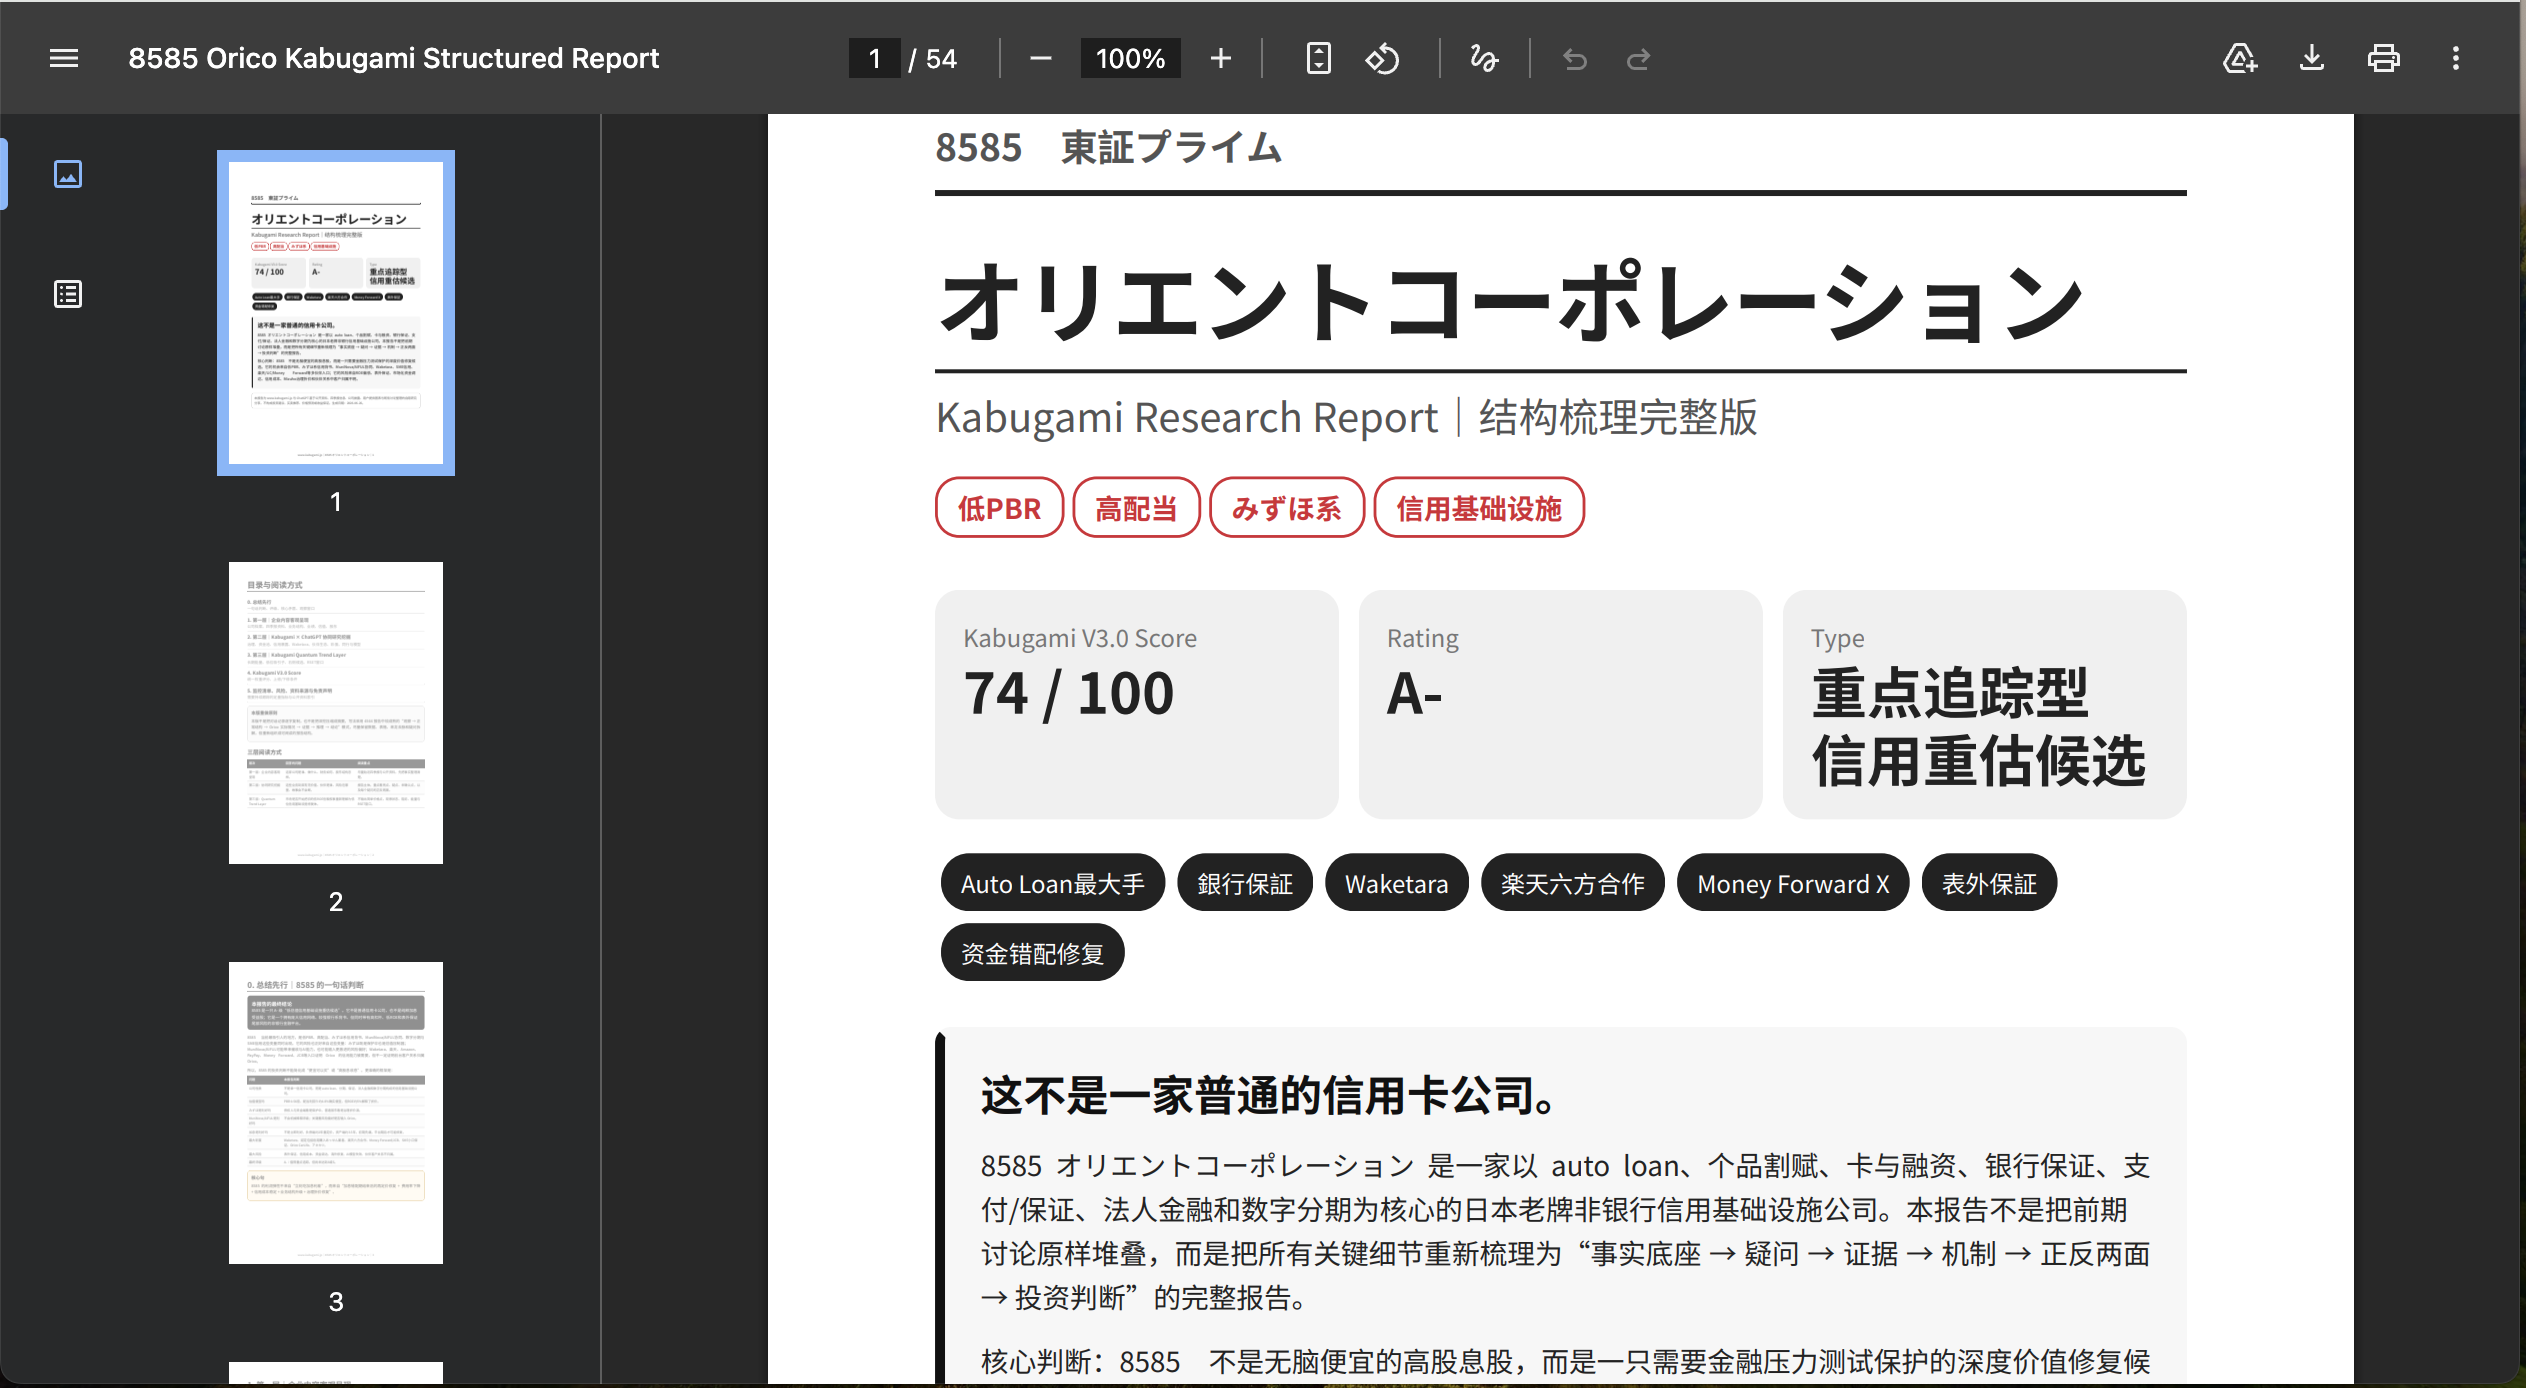Click the 楽天六方合作 chip
2526x1388 pixels.
click(1572, 883)
